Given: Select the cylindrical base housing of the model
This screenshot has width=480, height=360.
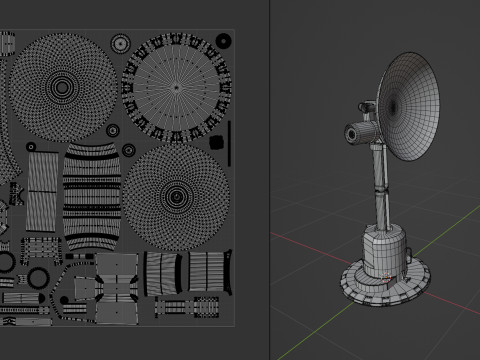Looking at the screenshot, I should (385, 252).
